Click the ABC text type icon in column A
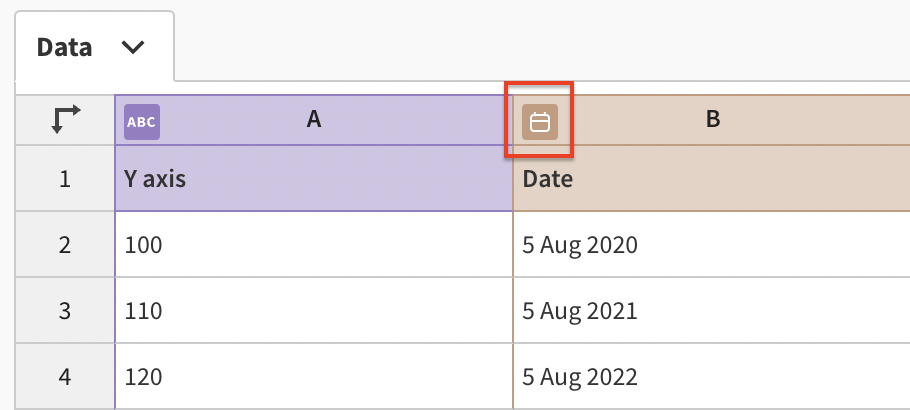The image size is (910, 410). pos(142,122)
